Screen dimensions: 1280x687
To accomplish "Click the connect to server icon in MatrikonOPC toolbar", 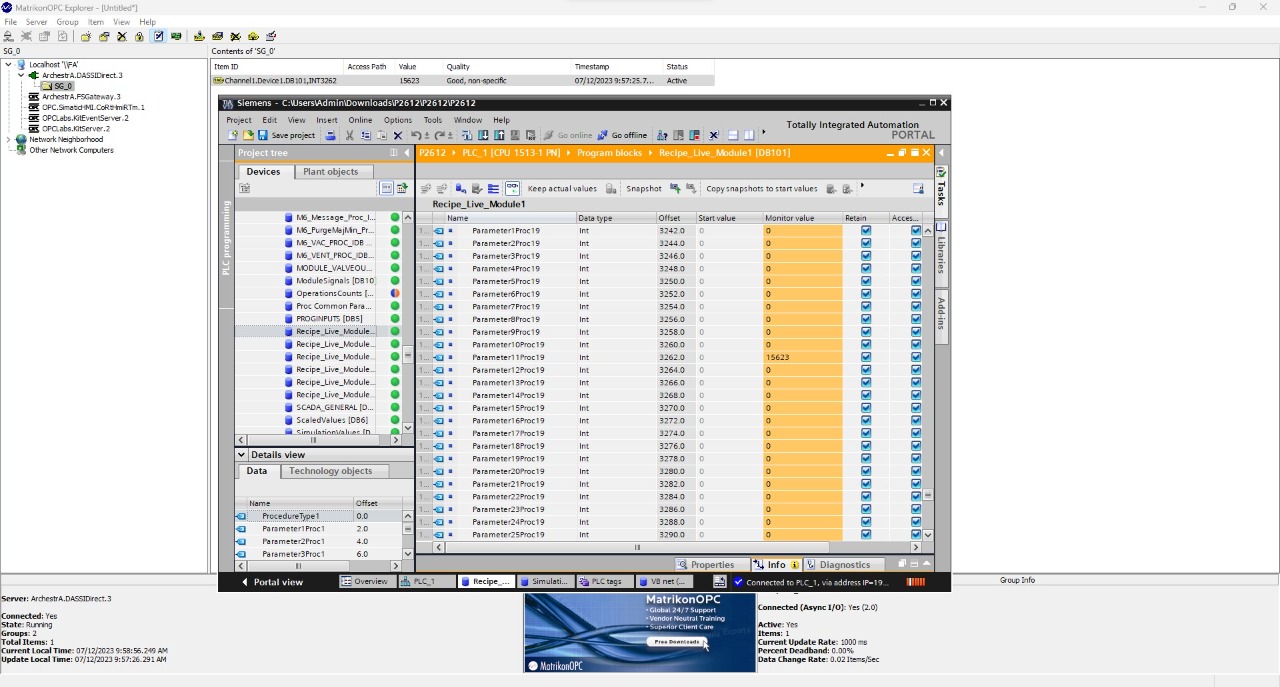I will tap(8, 36).
